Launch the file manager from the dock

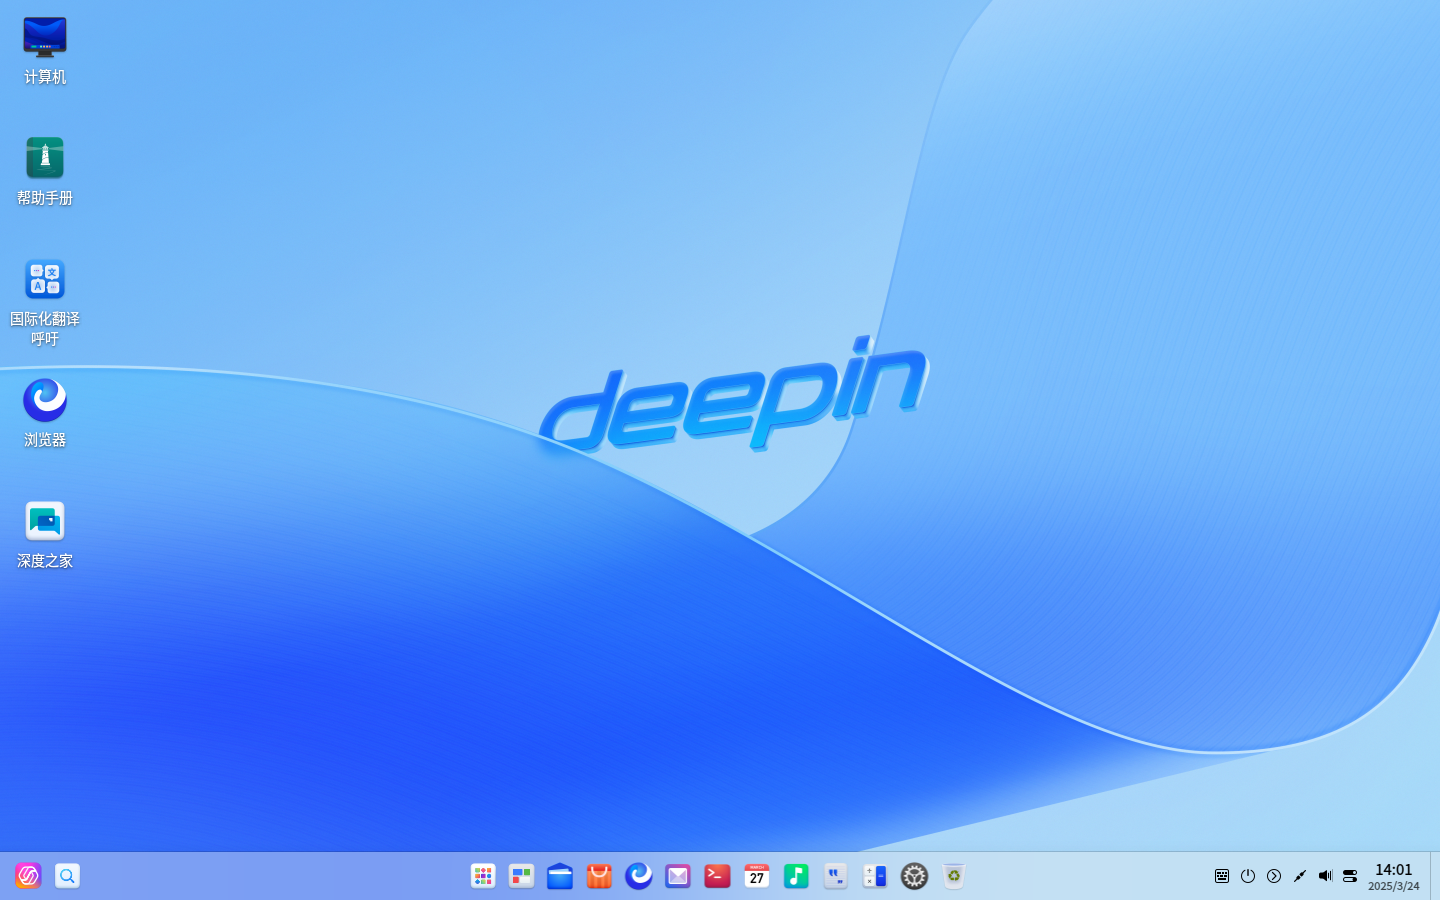[560, 876]
